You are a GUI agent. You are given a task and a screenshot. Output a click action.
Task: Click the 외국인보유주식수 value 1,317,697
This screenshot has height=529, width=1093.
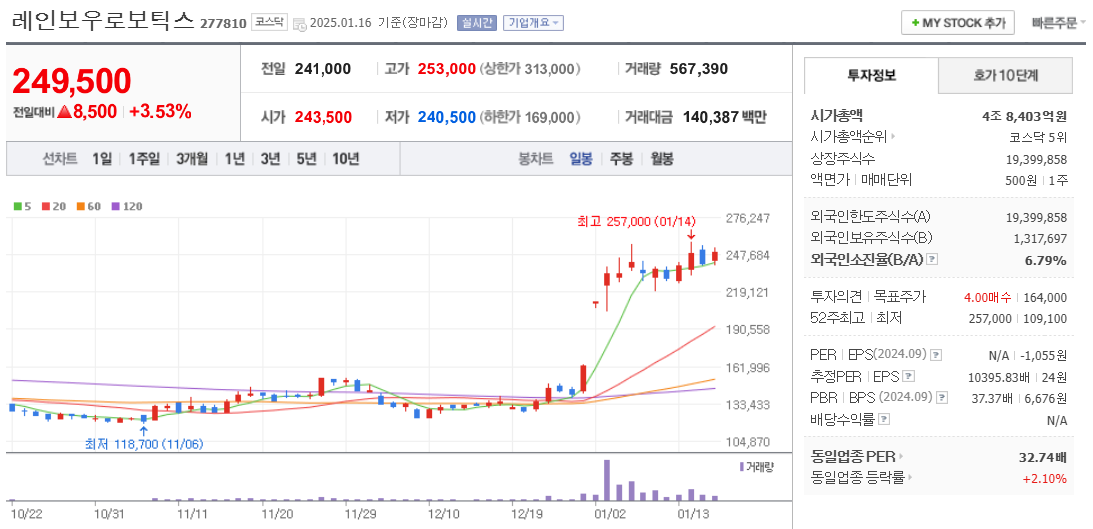(x=1040, y=238)
